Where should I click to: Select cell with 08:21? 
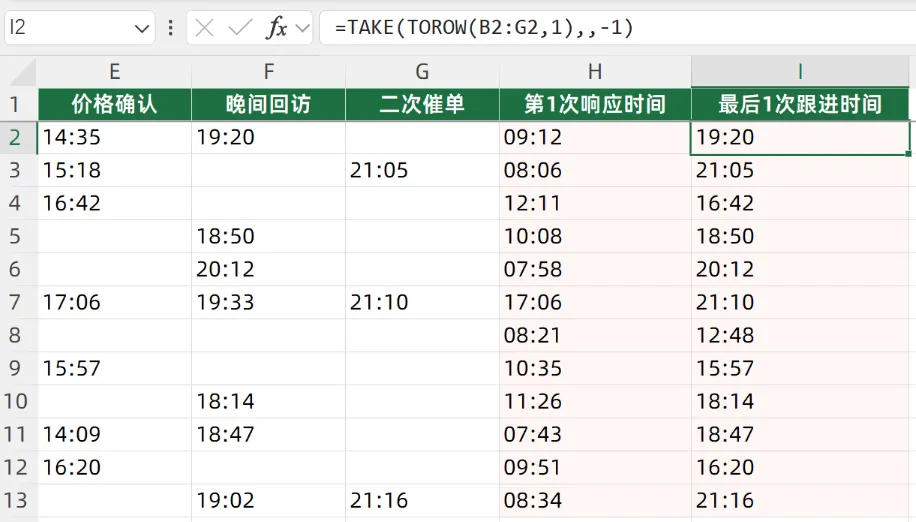click(x=595, y=336)
